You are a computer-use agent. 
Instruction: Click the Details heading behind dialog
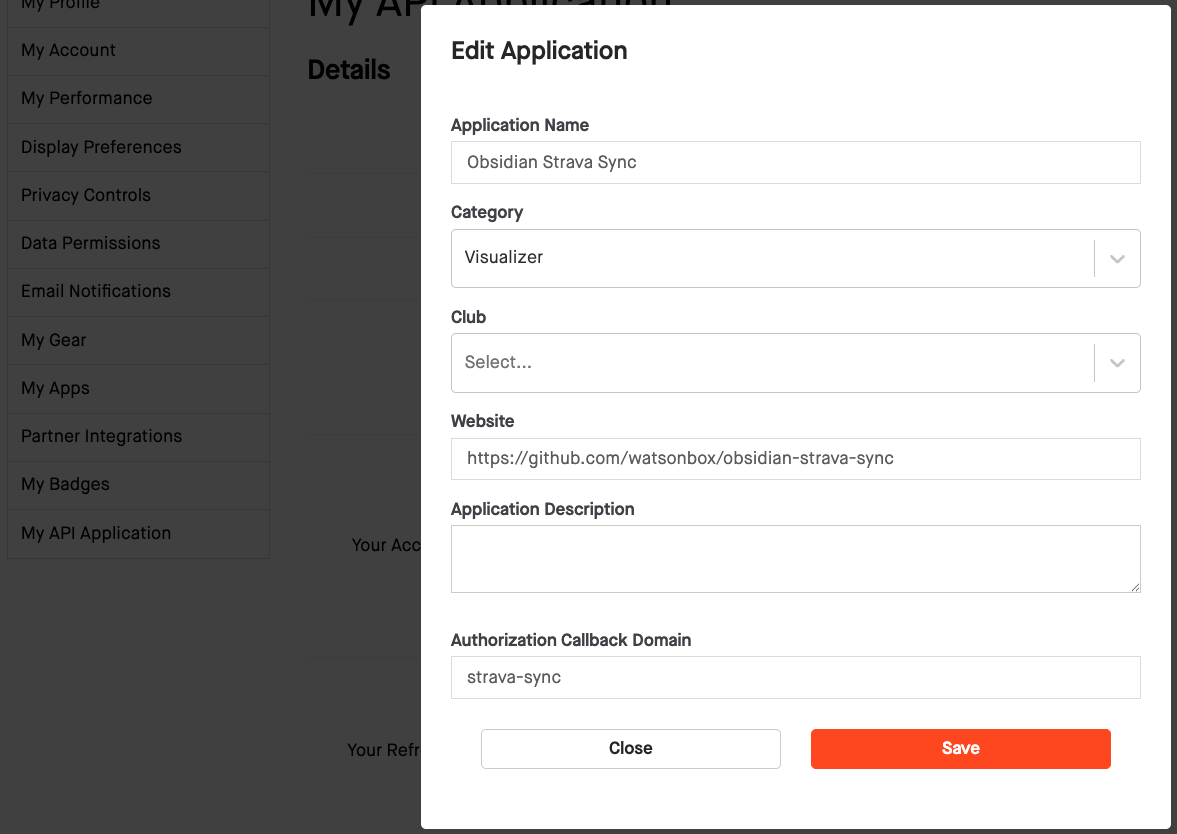point(349,70)
